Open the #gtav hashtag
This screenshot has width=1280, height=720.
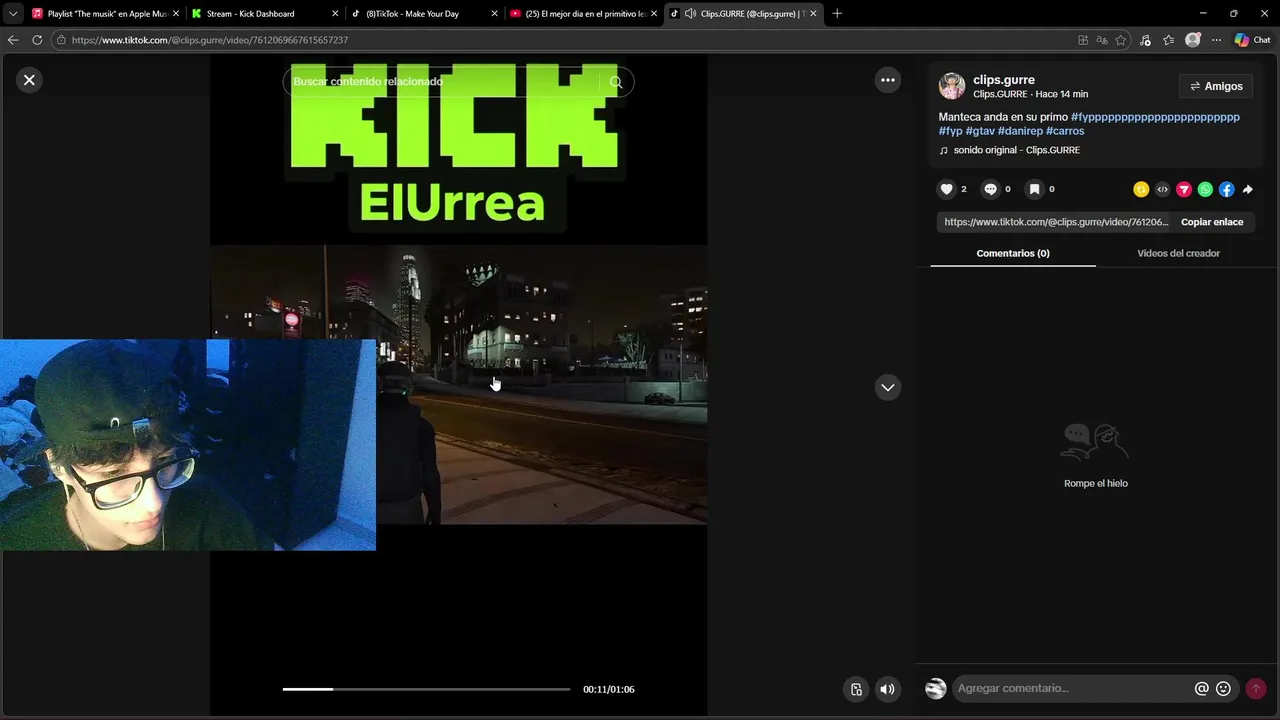tap(979, 131)
